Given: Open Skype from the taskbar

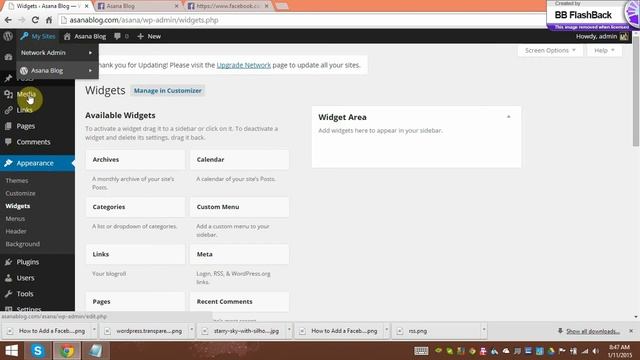Looking at the screenshot, I should (x=38, y=351).
